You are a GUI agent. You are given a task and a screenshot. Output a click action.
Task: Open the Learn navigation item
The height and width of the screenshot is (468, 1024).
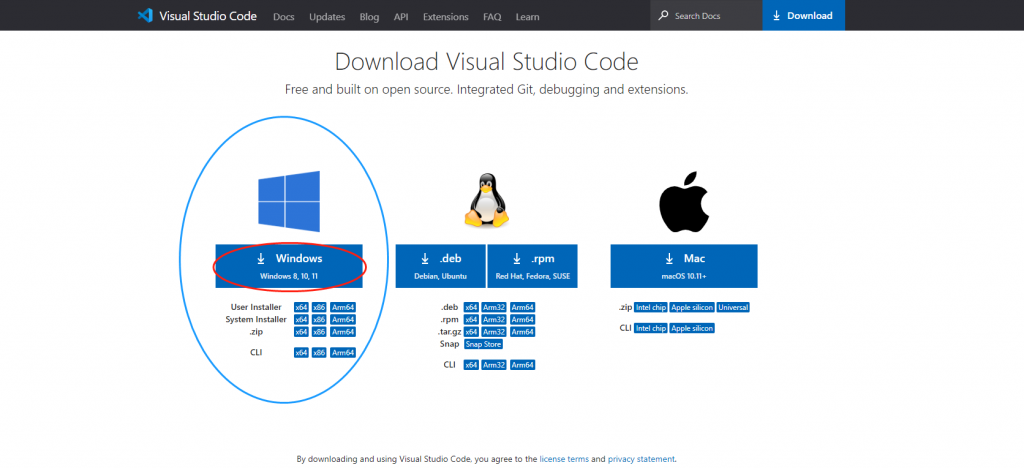coord(527,16)
